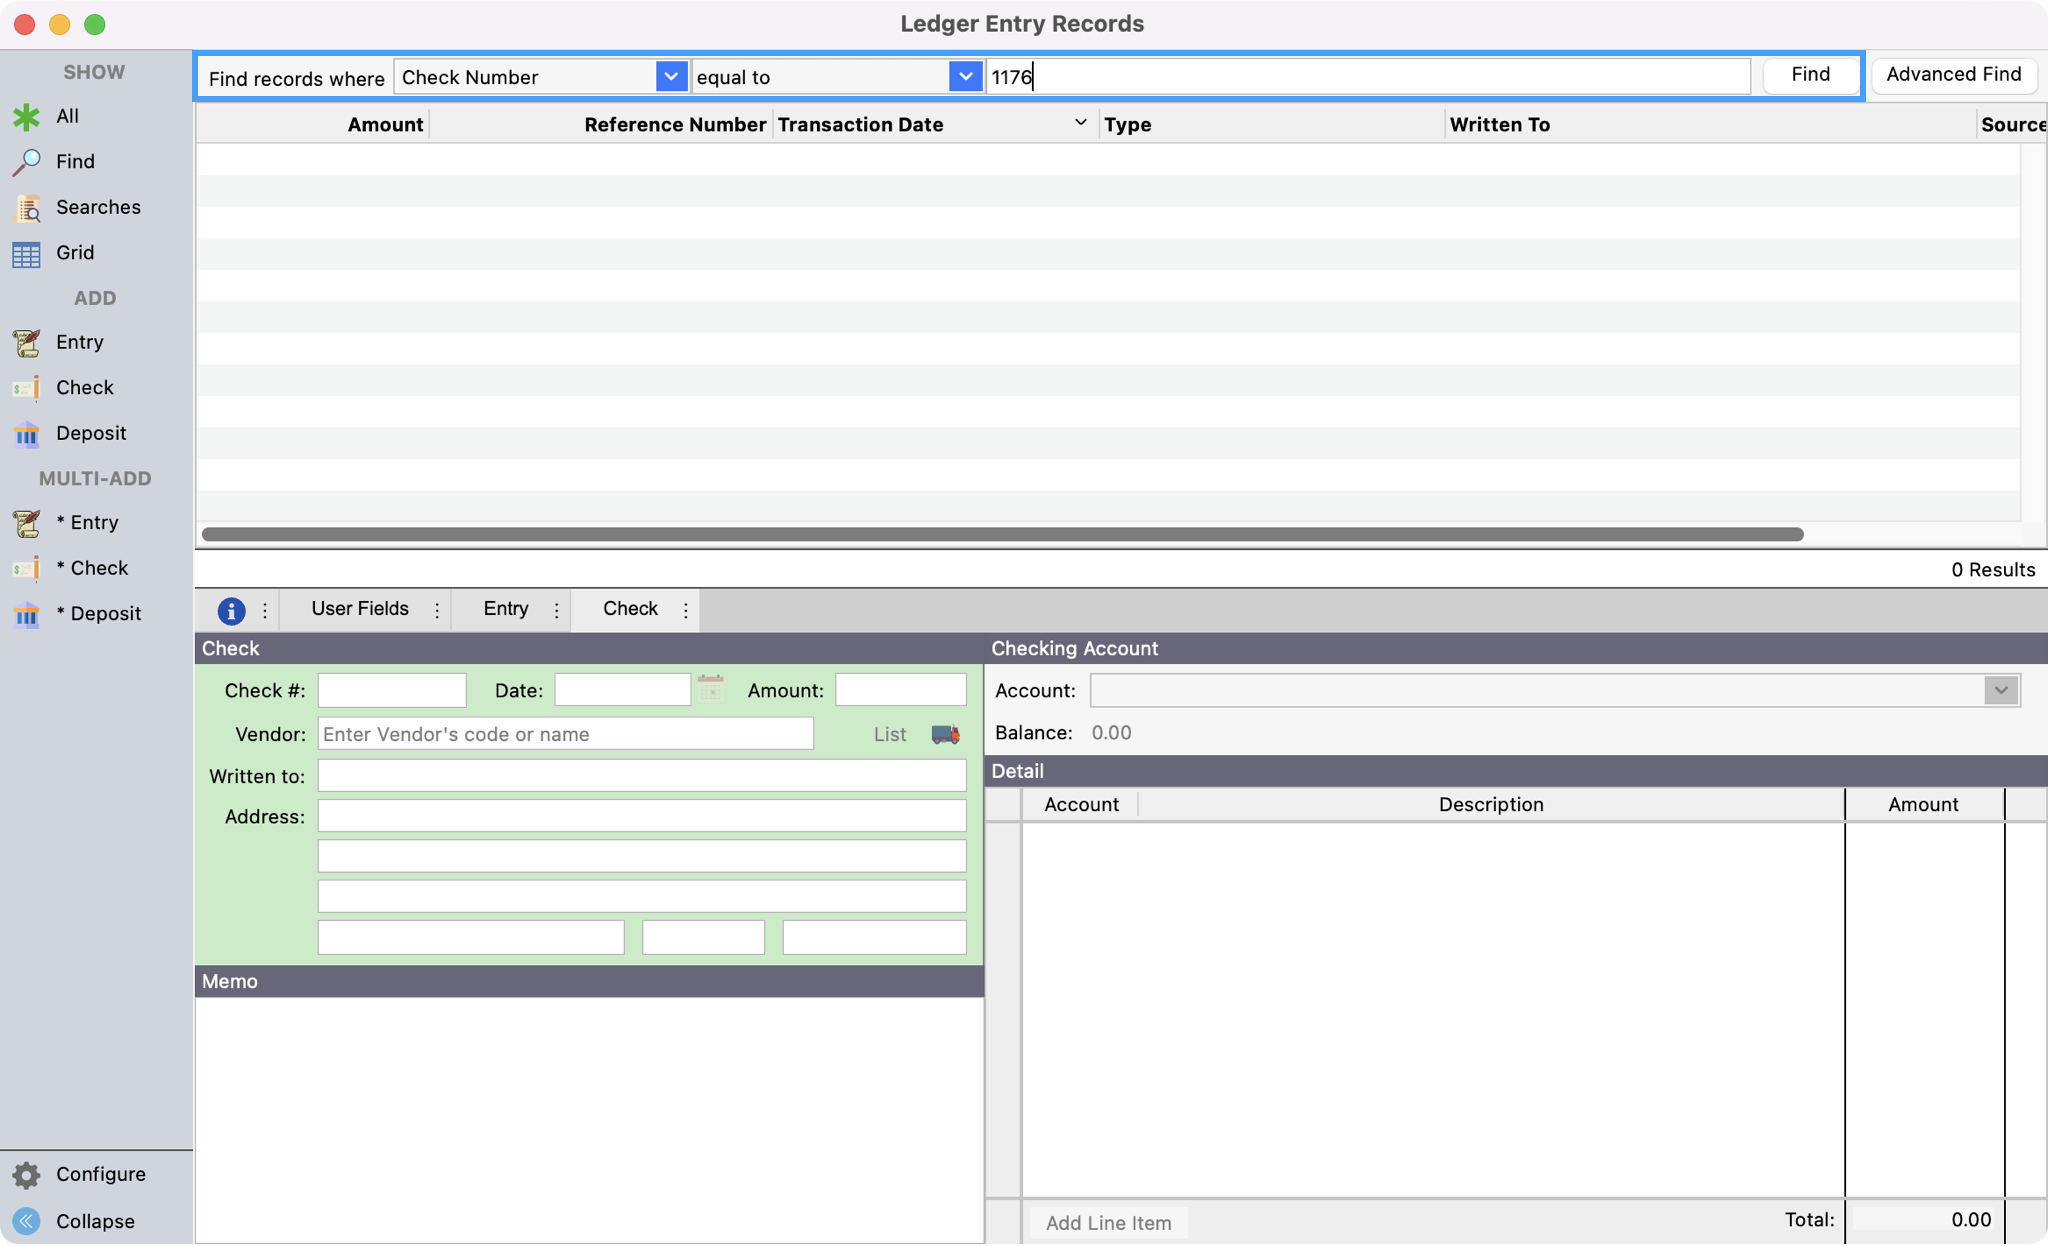Open the calendar picker beside the Date field
2048x1246 pixels.
[709, 689]
